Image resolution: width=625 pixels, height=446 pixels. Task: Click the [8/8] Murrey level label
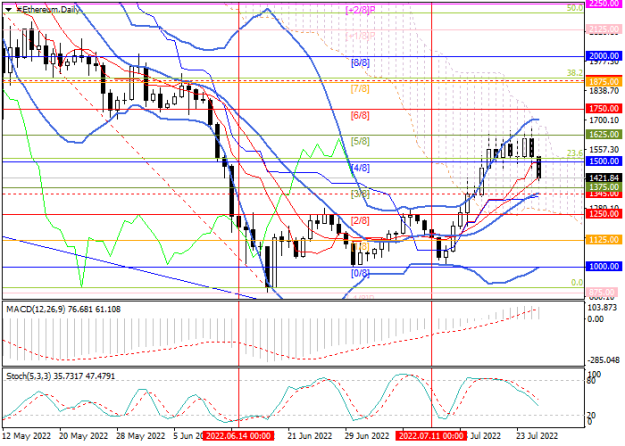360,63
